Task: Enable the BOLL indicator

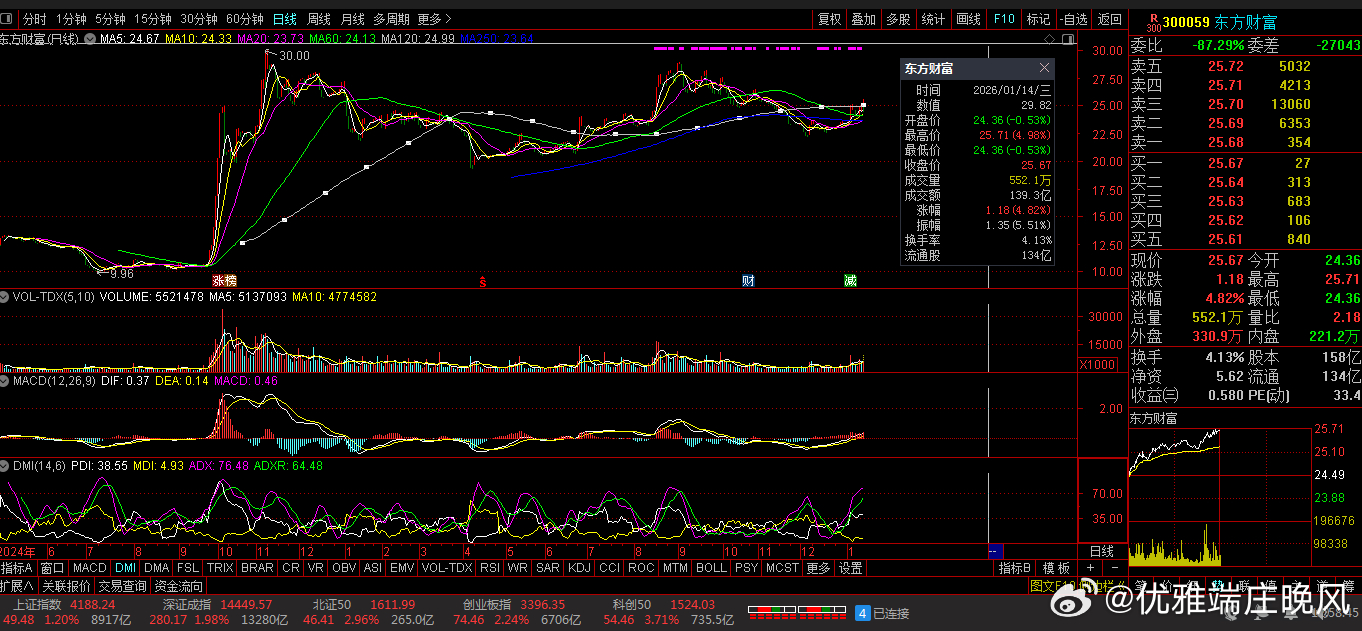Action: tap(711, 568)
